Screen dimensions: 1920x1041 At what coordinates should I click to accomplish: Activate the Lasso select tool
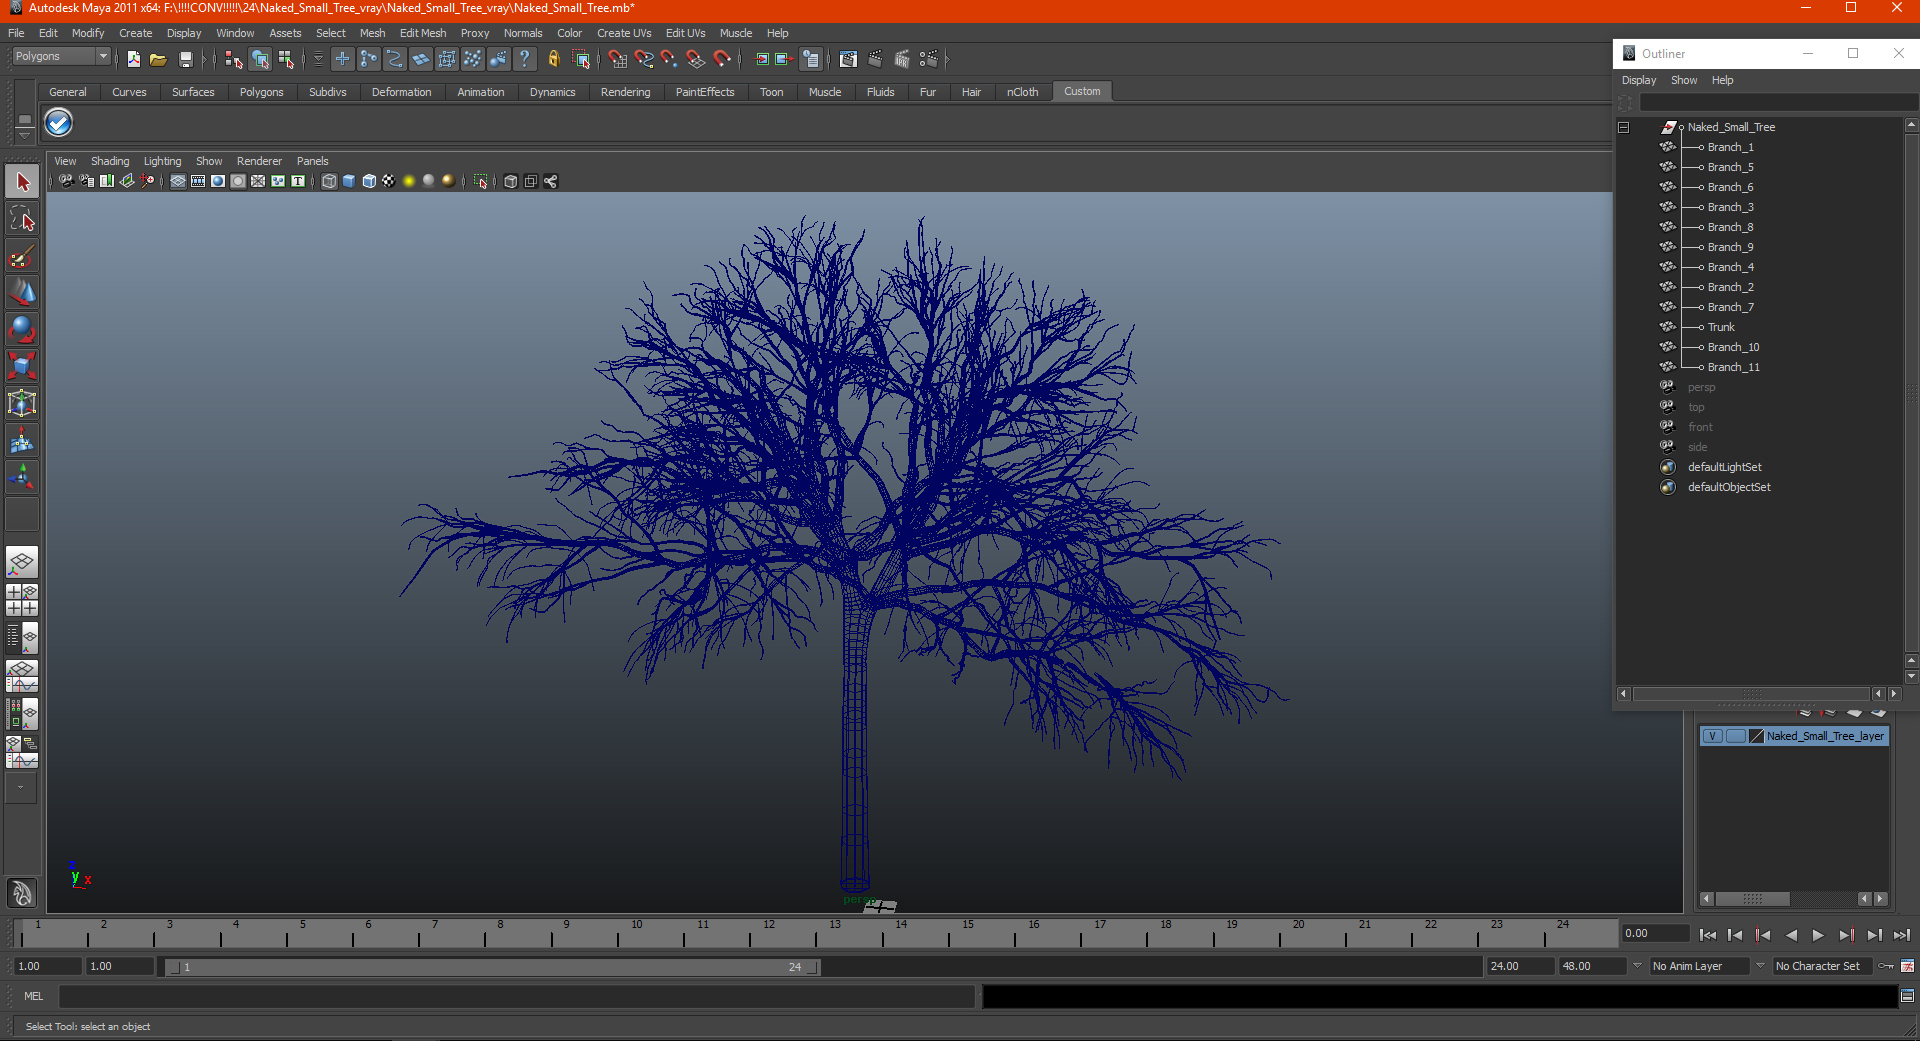pyautogui.click(x=22, y=219)
